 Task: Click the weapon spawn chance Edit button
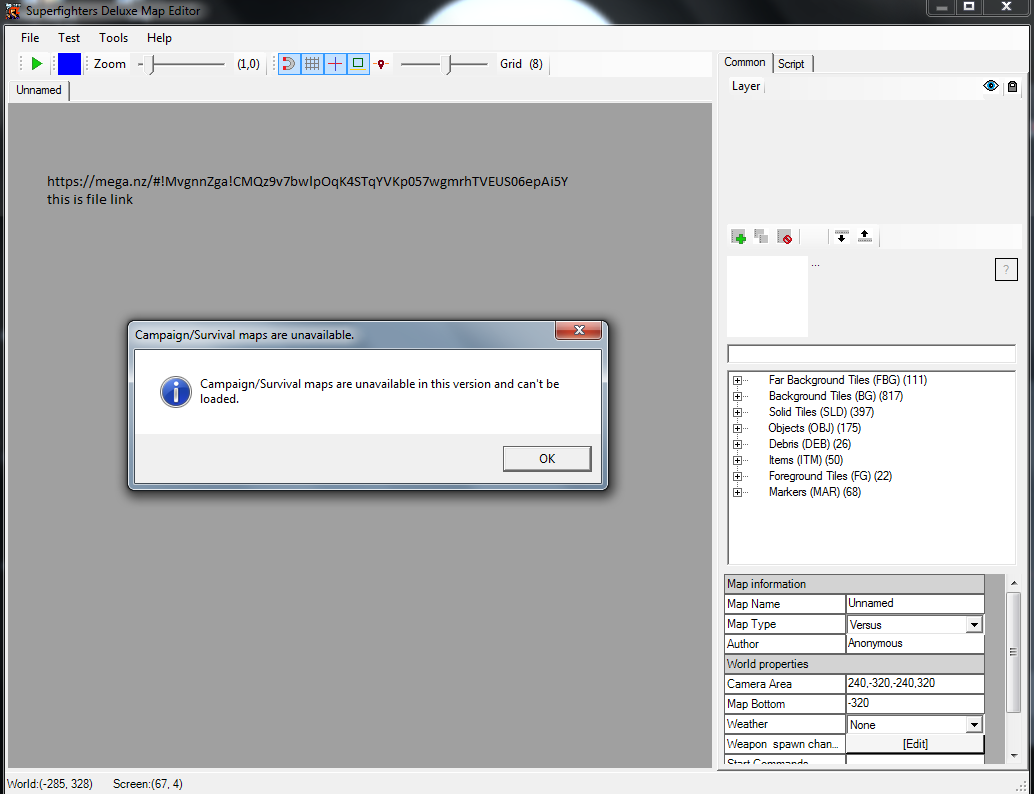point(915,744)
